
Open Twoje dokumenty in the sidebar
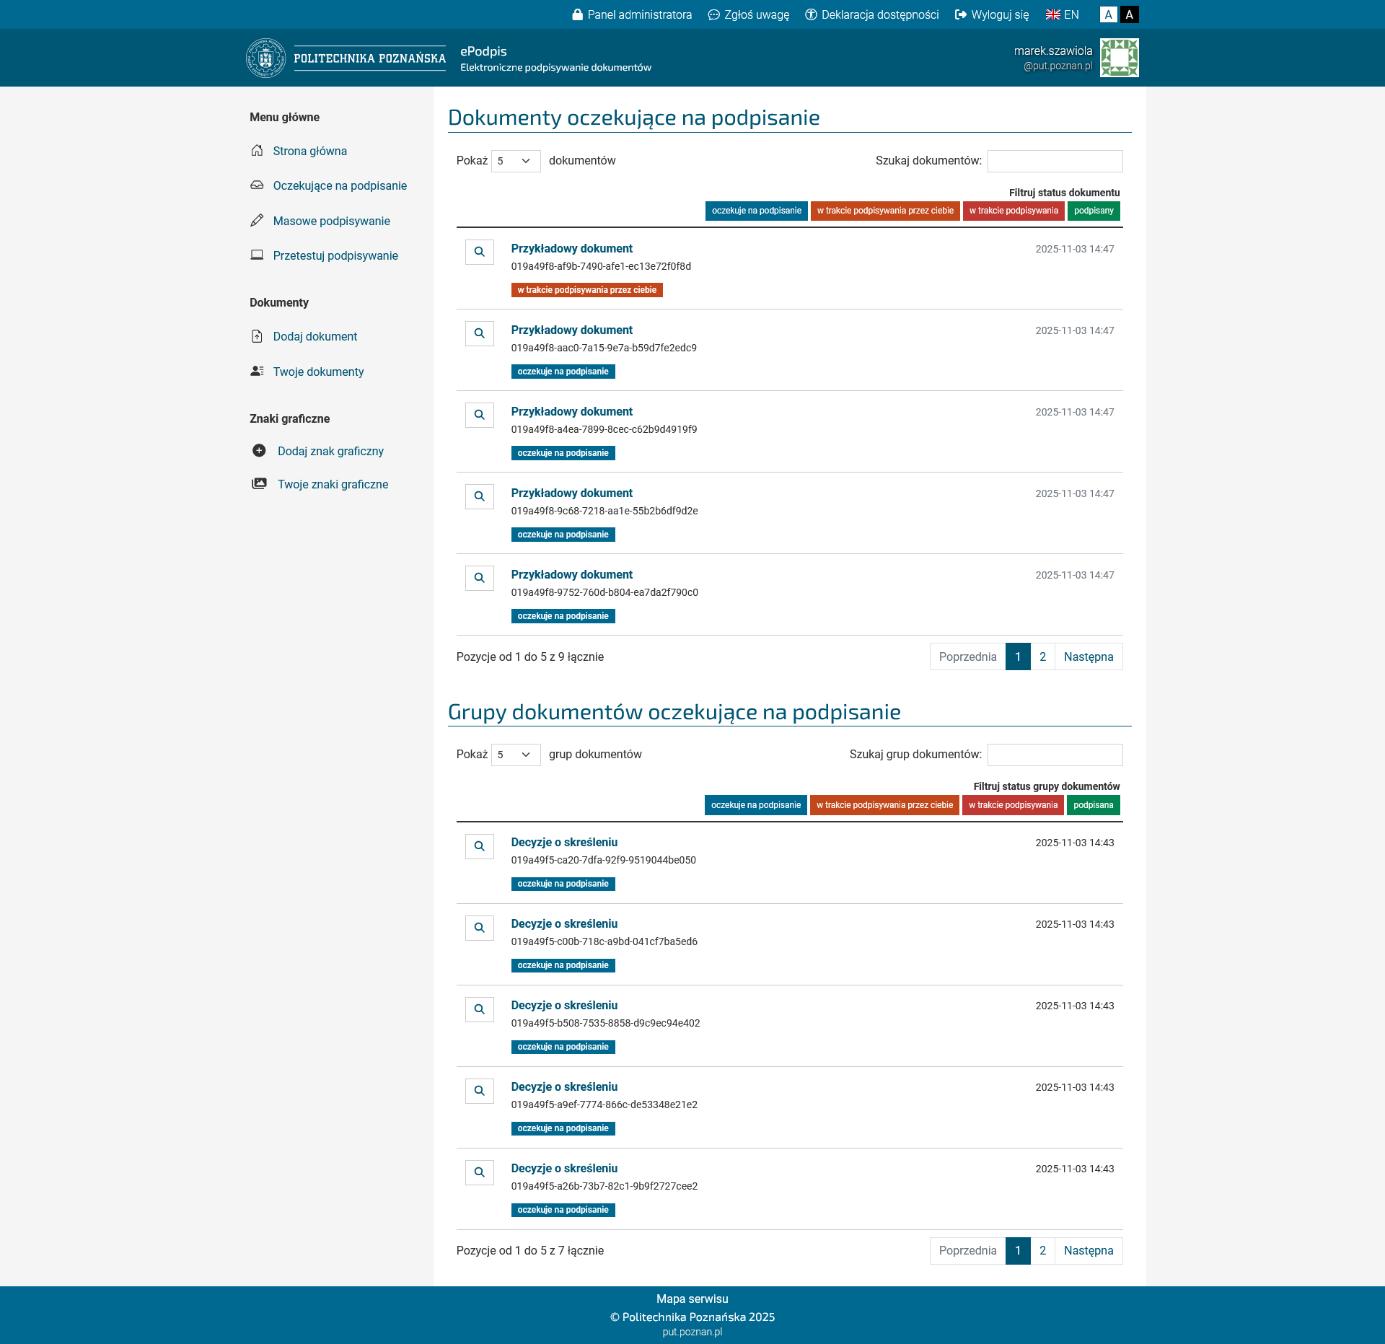[x=318, y=372]
